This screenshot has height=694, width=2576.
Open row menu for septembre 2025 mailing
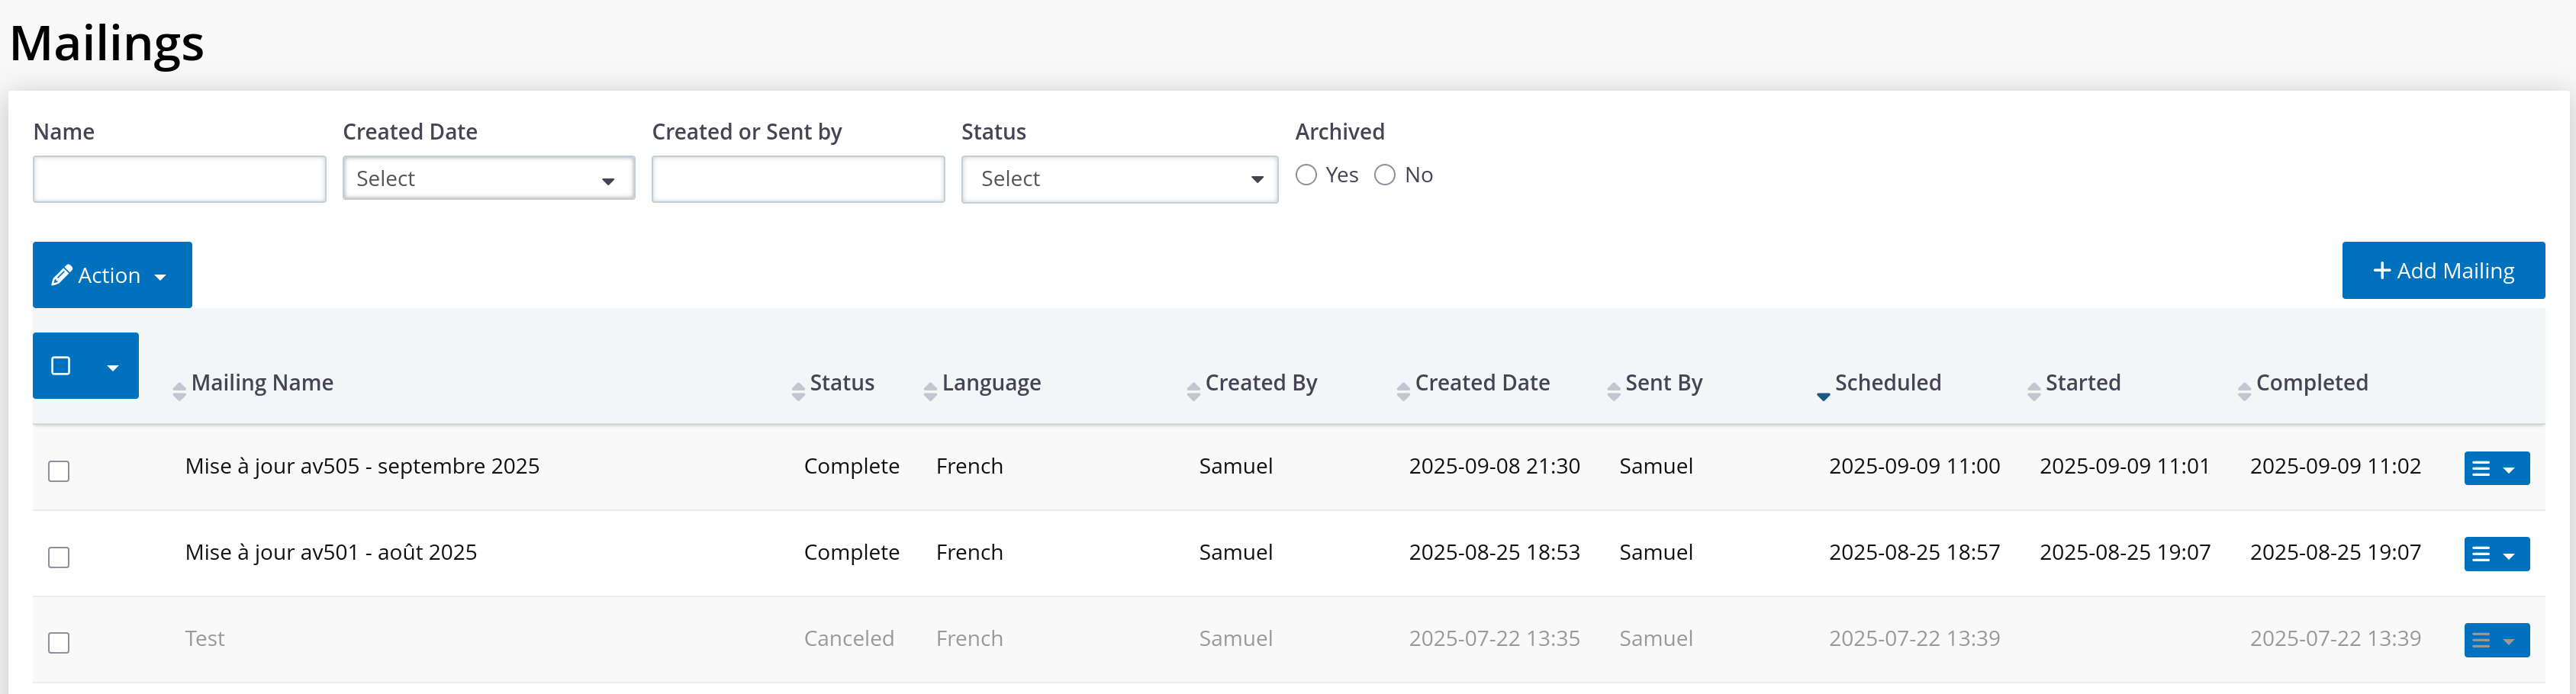2495,469
